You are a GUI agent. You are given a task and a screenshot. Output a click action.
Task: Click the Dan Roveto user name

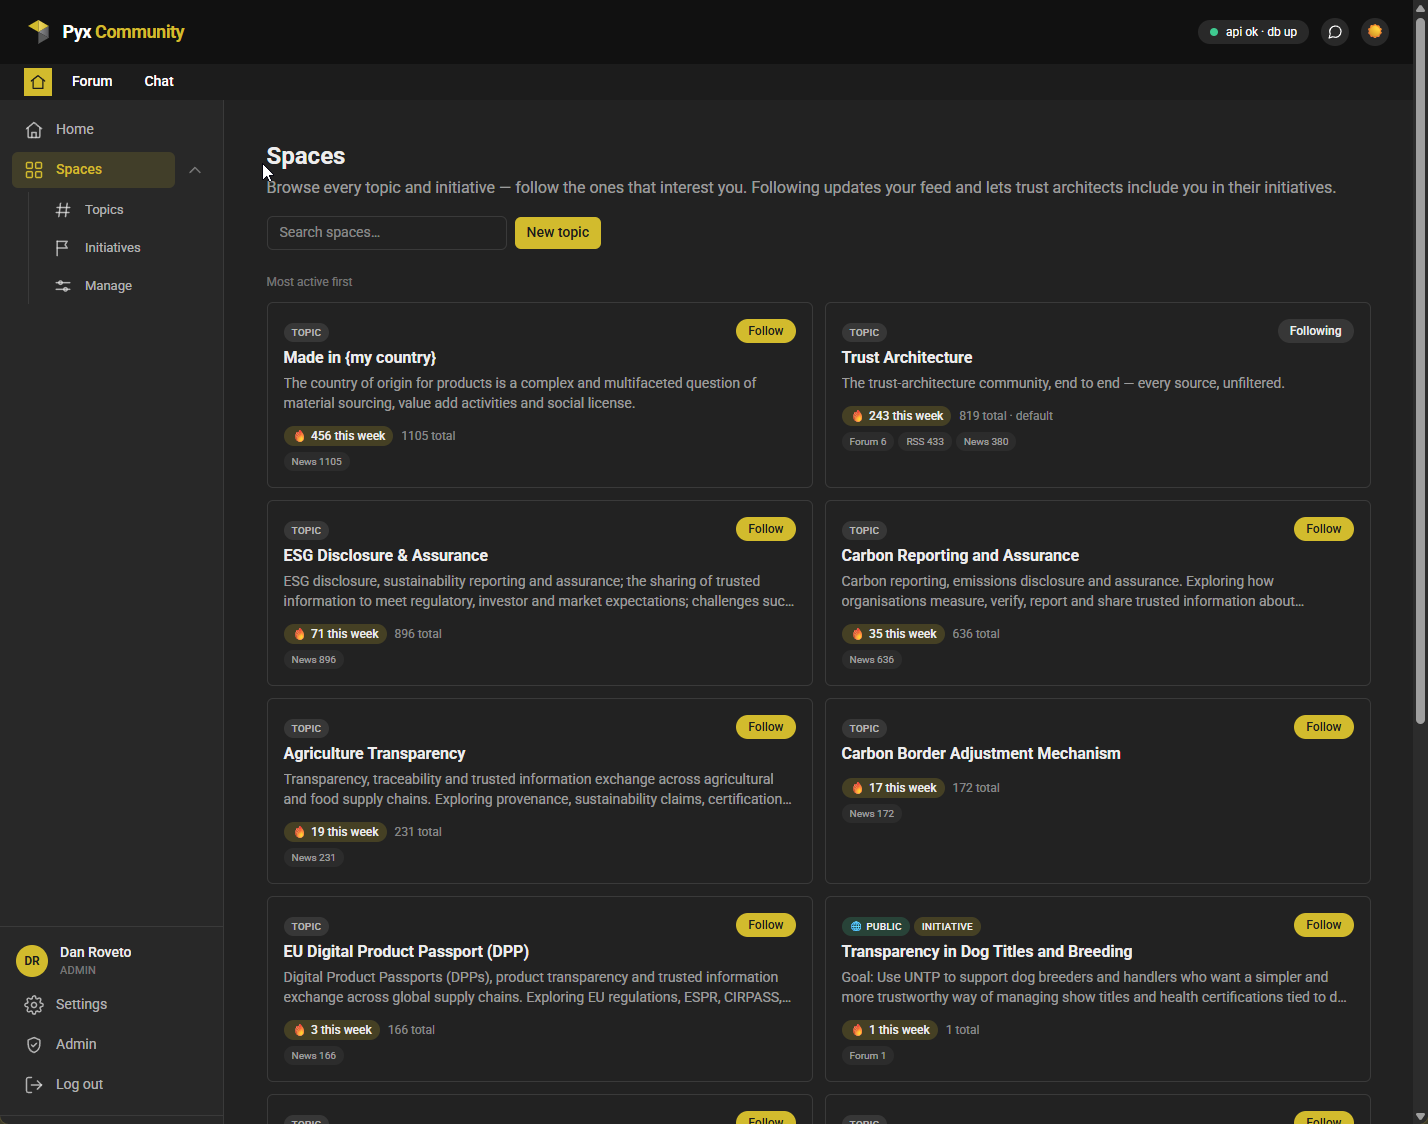(96, 953)
